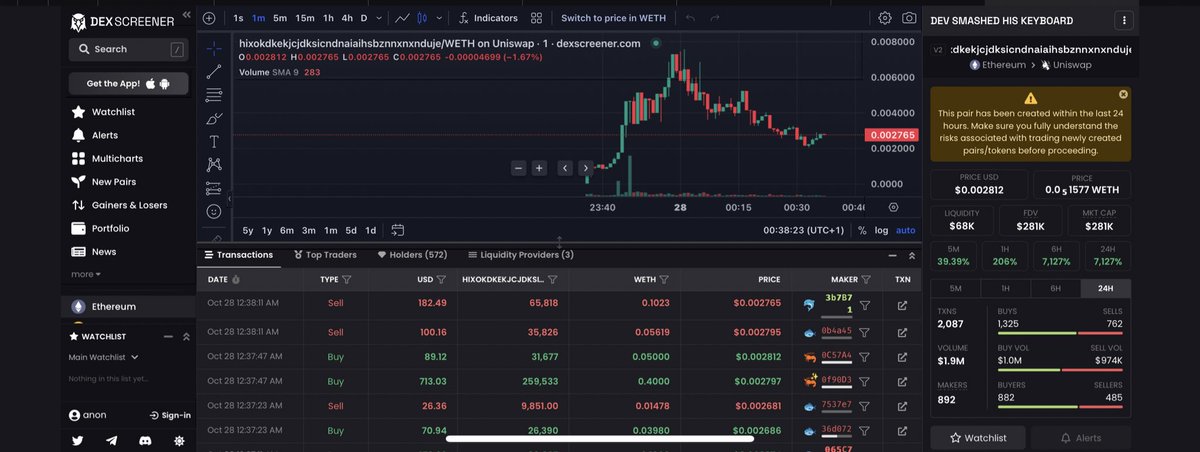Open the Fibonacci retracement tools
This screenshot has width=1200, height=452.
[x=214, y=95]
